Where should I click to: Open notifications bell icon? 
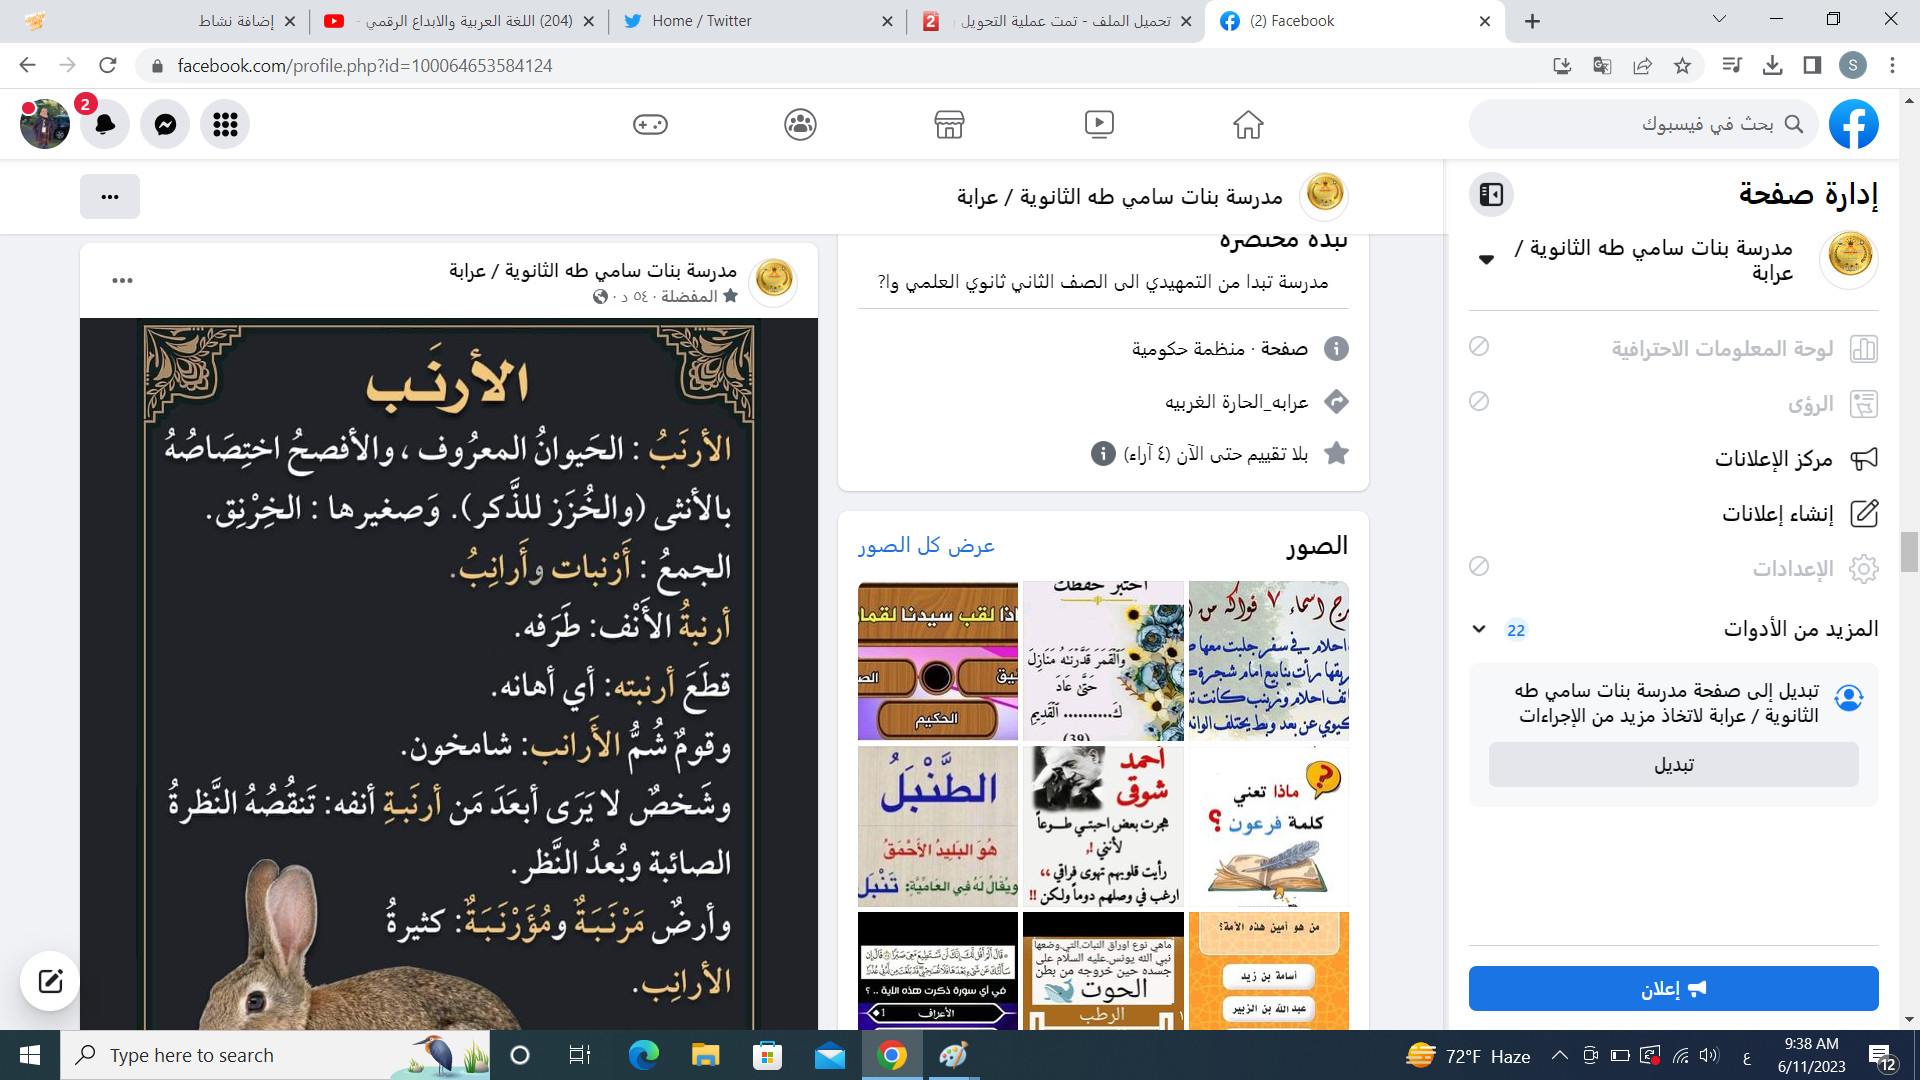point(105,124)
